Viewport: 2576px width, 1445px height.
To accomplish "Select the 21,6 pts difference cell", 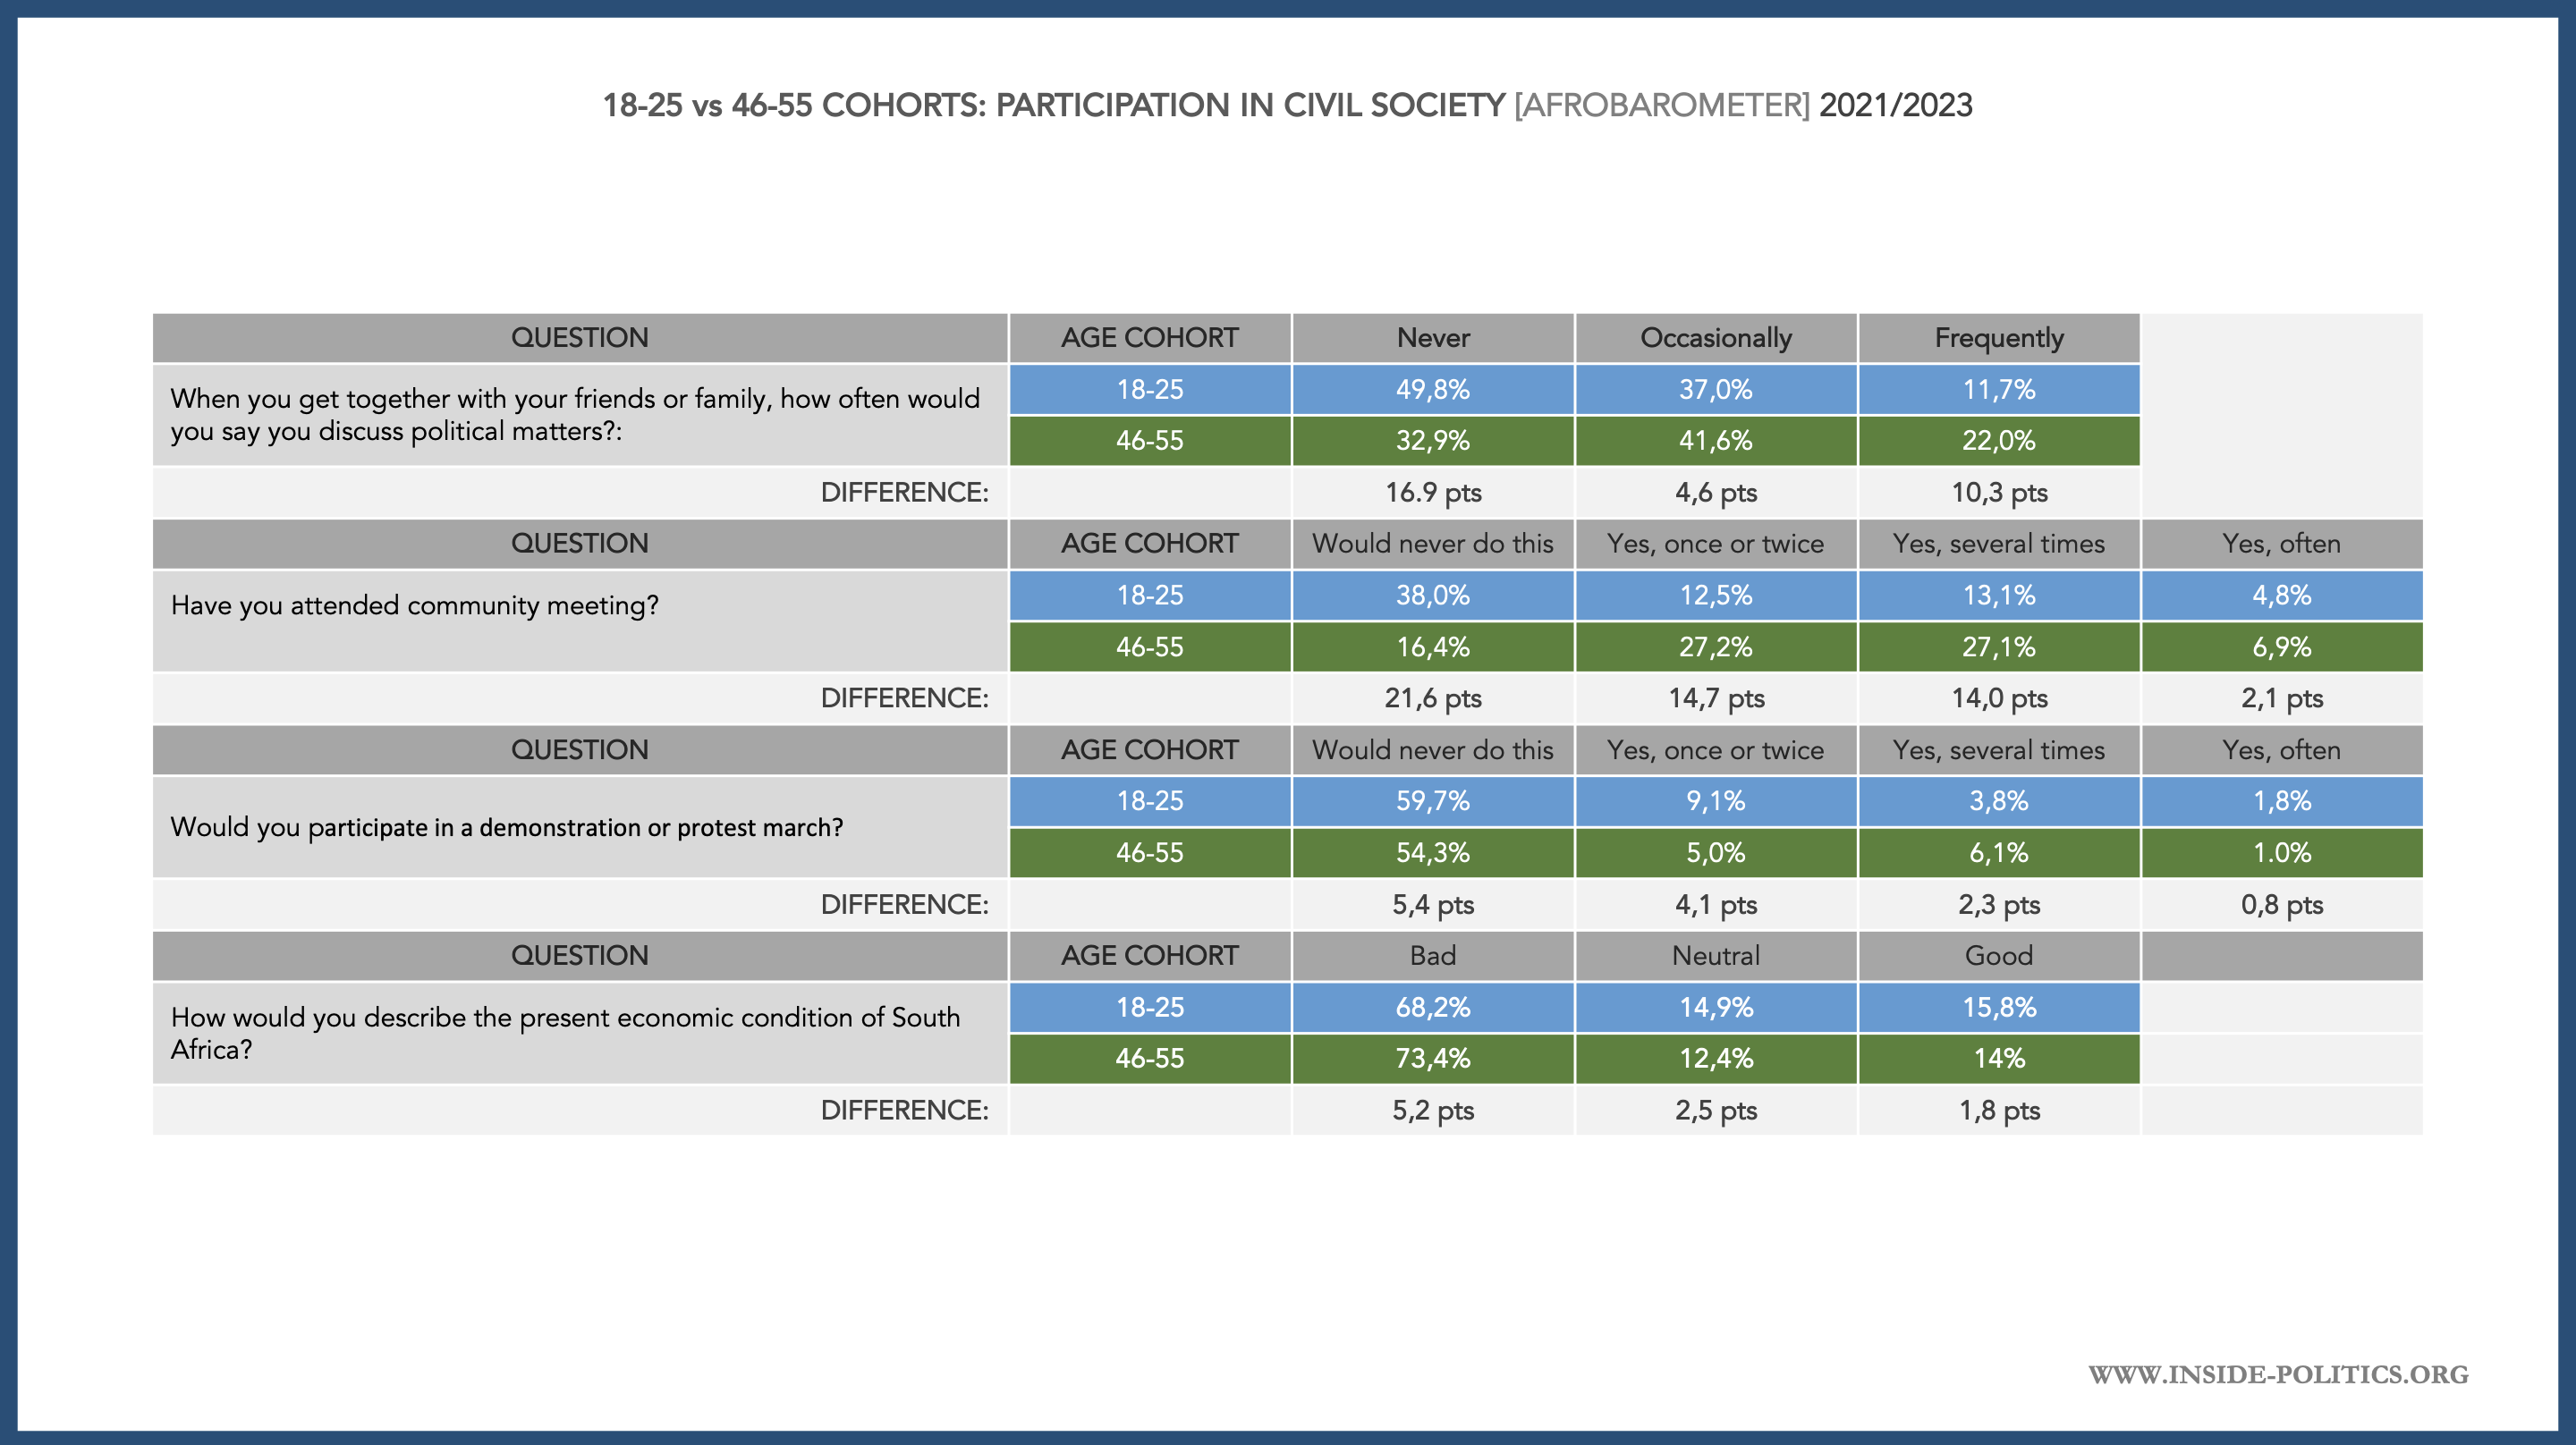I will tap(1432, 698).
